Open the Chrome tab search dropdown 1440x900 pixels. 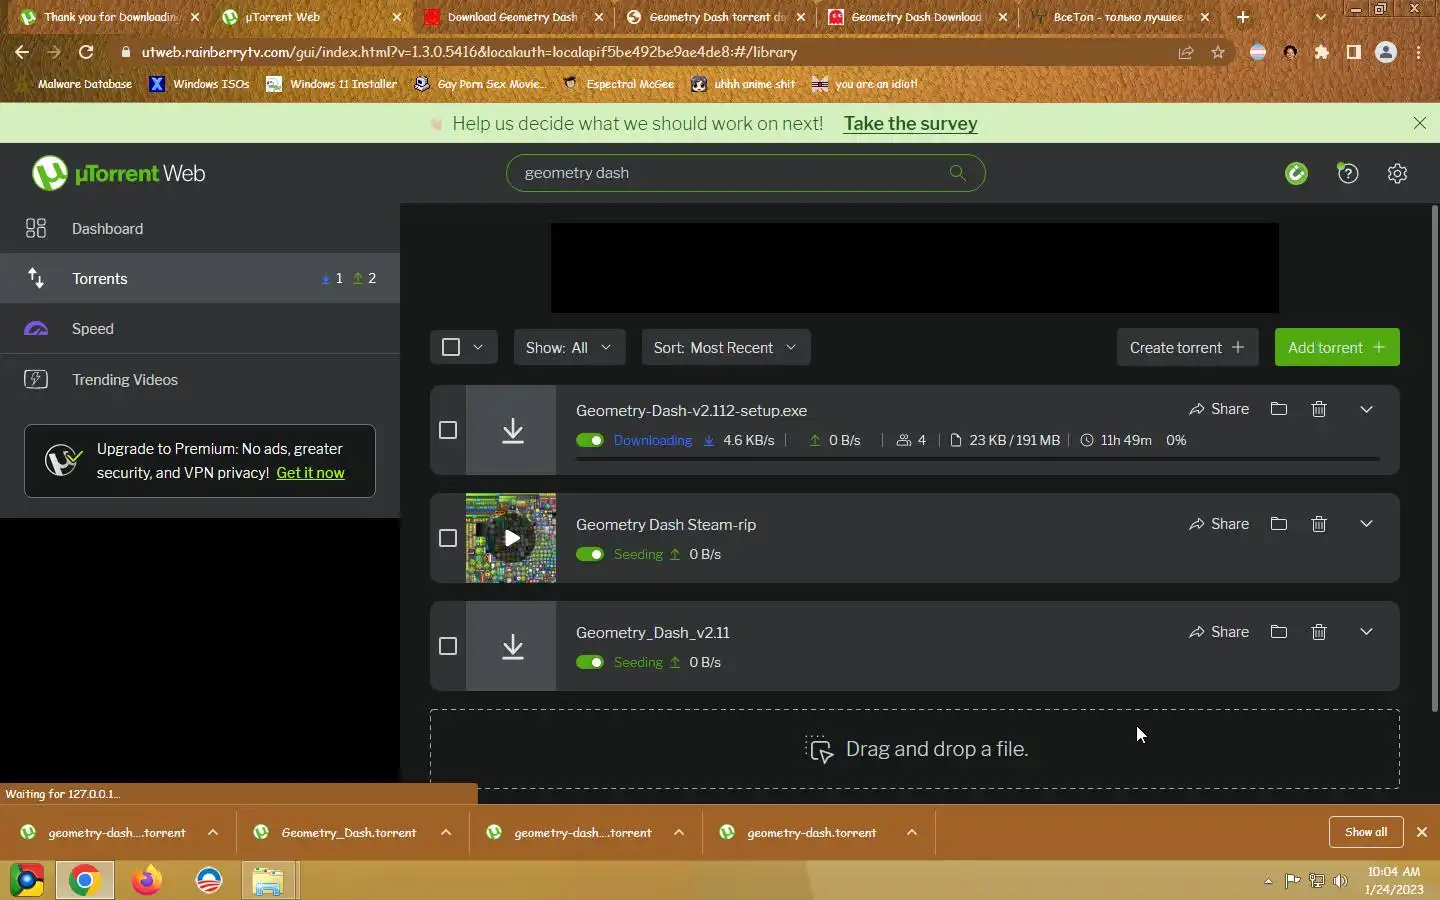(1321, 17)
